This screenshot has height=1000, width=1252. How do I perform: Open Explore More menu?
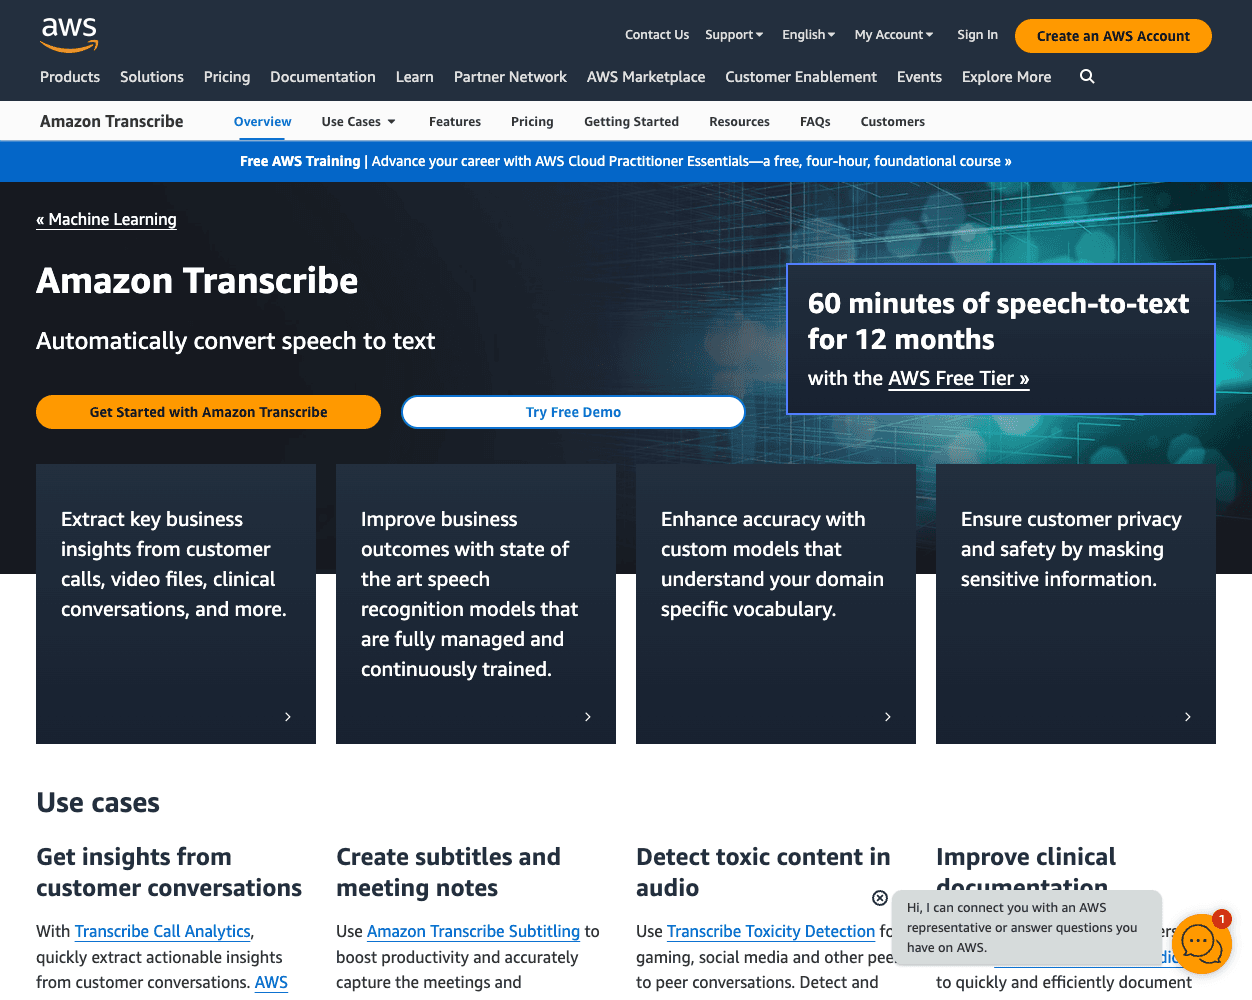pos(1006,77)
